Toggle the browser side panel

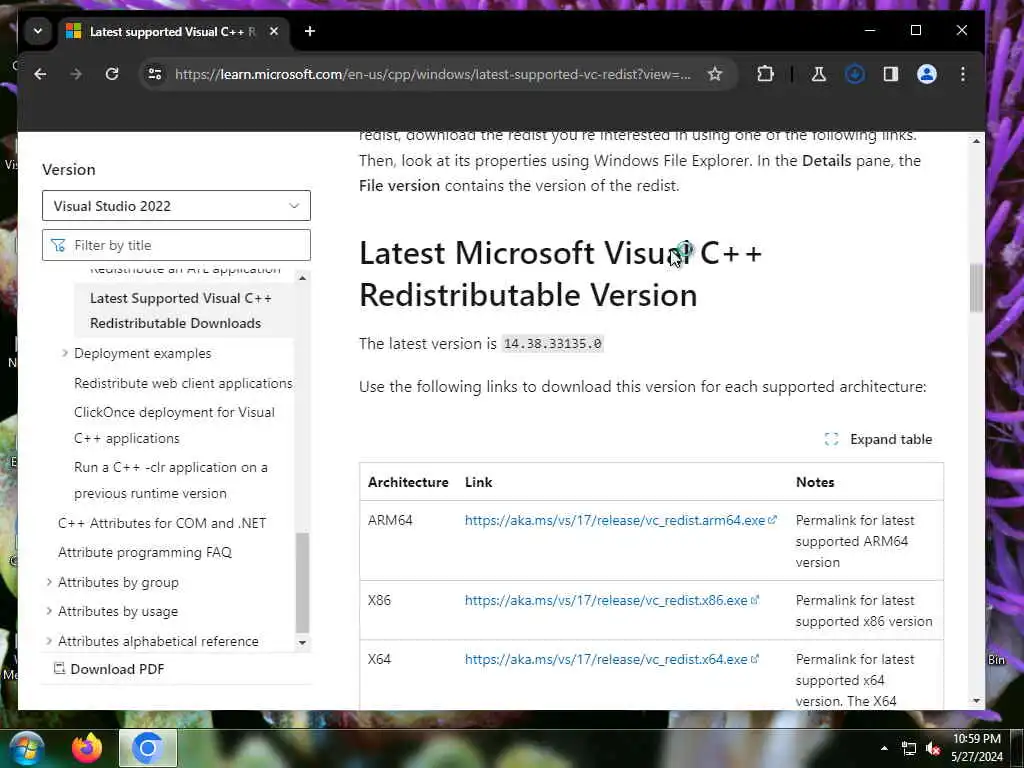coord(891,74)
